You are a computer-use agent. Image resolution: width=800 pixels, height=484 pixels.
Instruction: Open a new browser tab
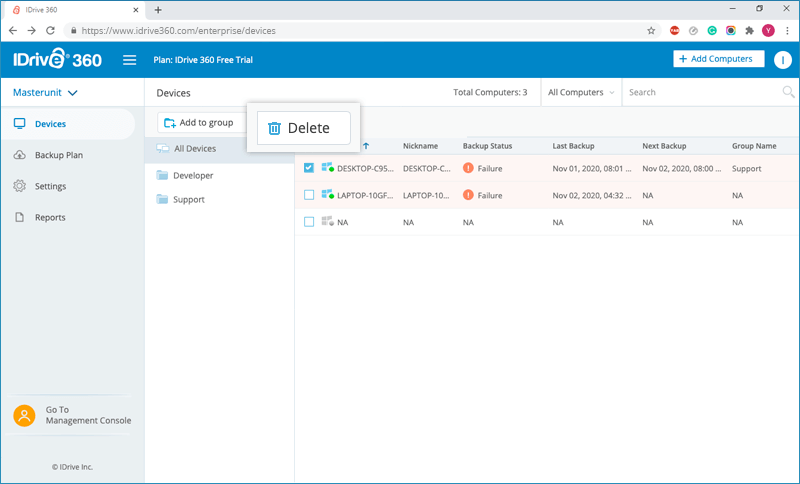tap(158, 10)
